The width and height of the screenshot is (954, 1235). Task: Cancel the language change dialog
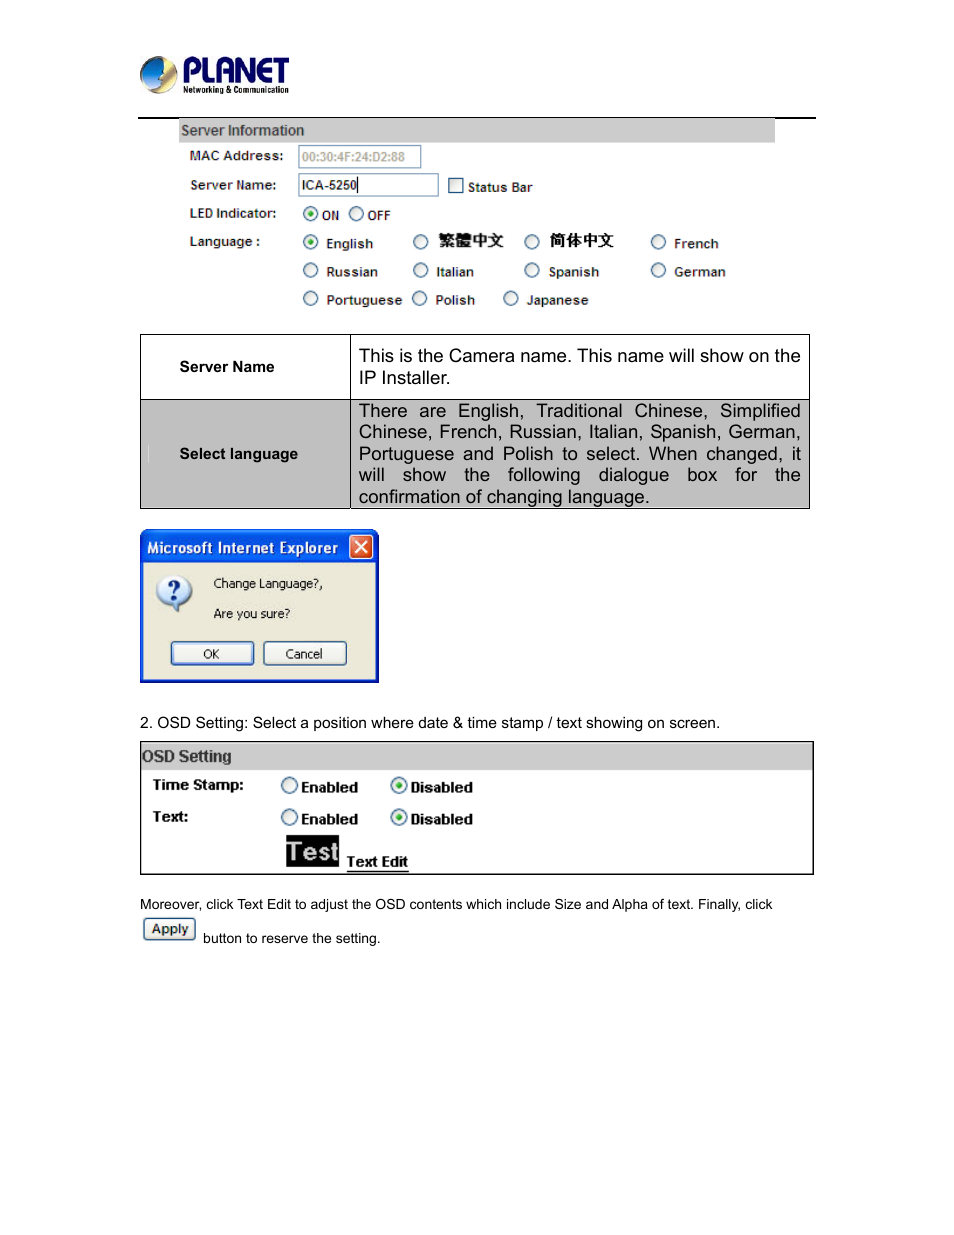(305, 654)
